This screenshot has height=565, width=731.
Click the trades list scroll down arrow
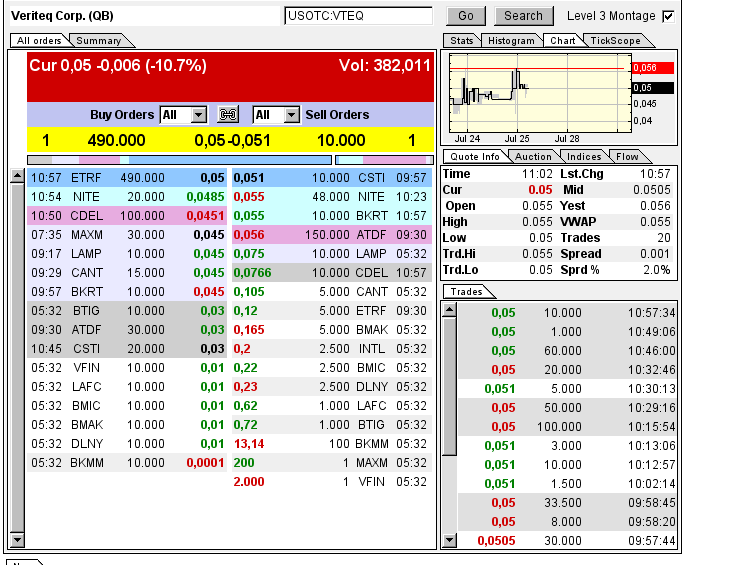450,540
